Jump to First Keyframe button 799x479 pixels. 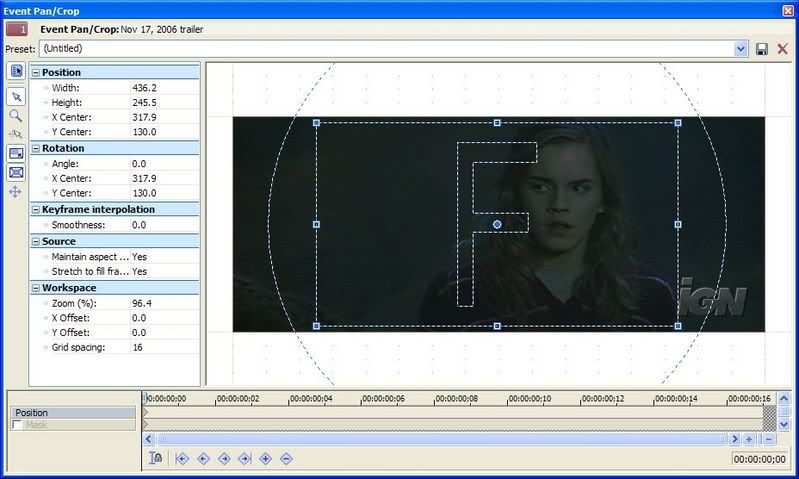(182, 459)
